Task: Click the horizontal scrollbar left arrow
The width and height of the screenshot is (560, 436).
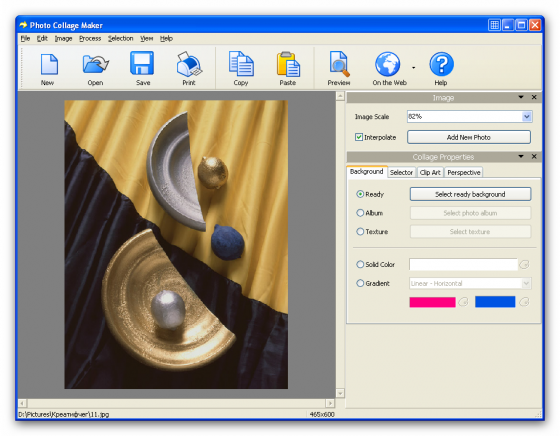Action: coord(22,403)
